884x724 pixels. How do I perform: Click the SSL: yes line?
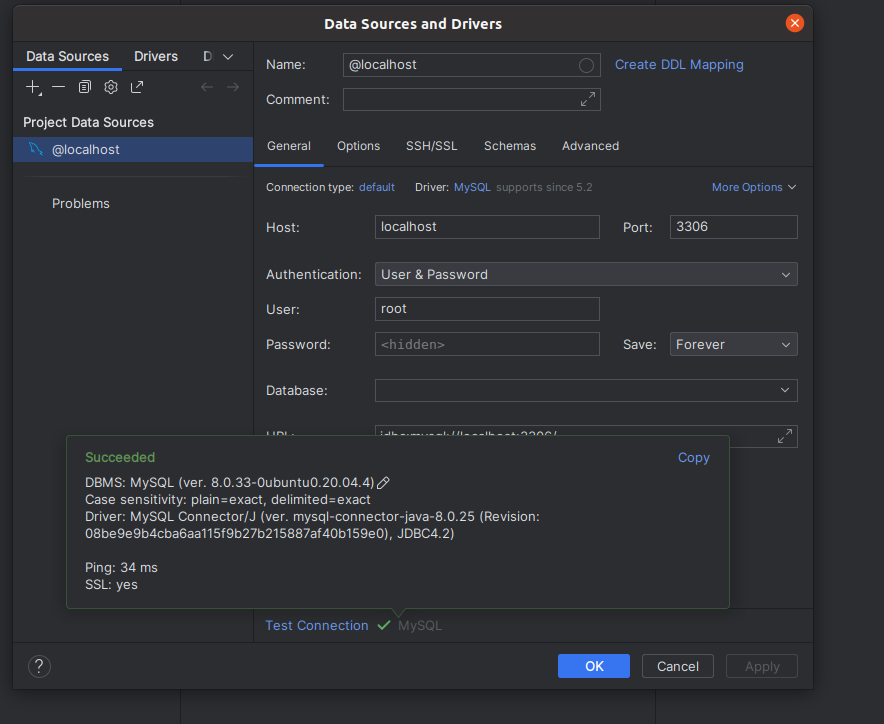point(111,584)
